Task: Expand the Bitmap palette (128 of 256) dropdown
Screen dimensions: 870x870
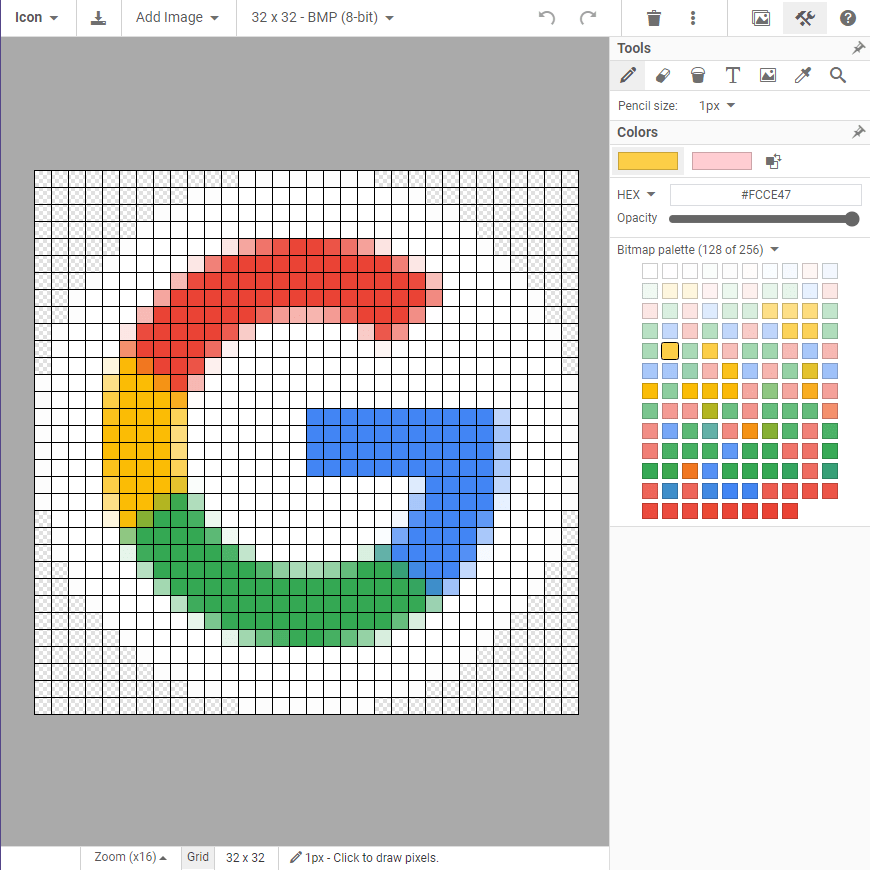Action: tap(698, 250)
